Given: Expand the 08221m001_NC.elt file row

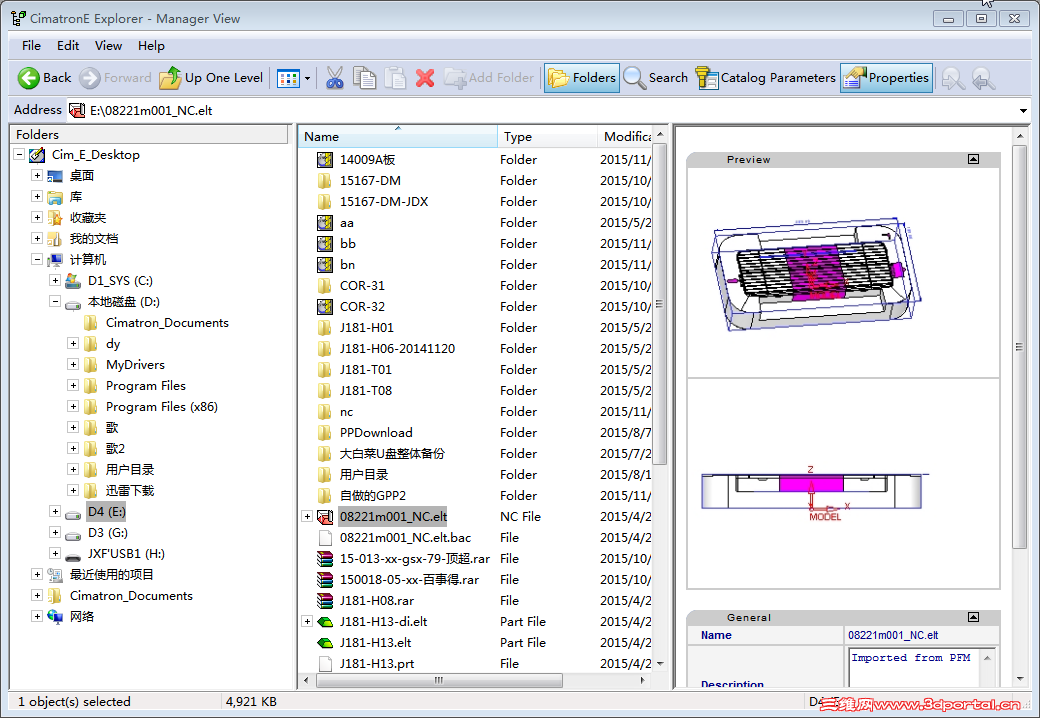Looking at the screenshot, I should coord(307,516).
